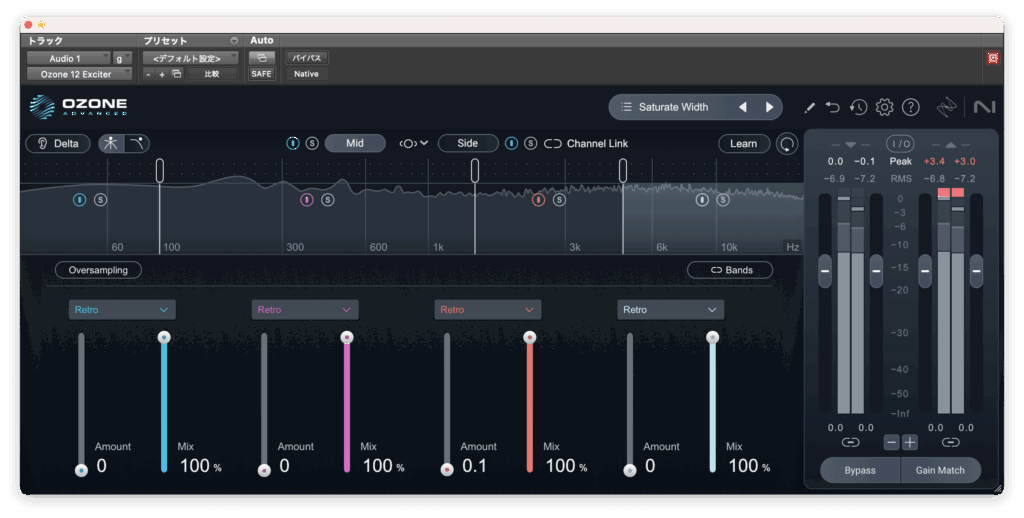Go to the next preset arrow
1024x518 pixels.
(x=769, y=107)
